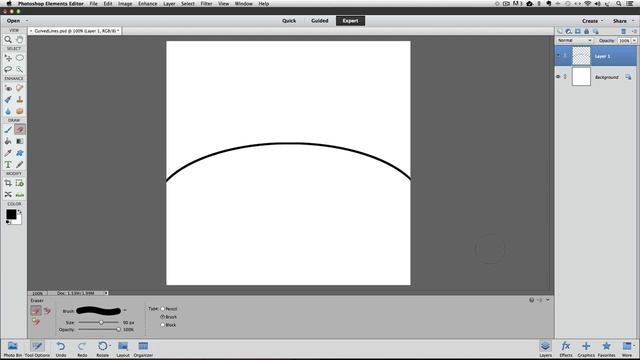This screenshot has height=360, width=640.
Task: Select the Custom Shape tool
Action: click(20, 153)
